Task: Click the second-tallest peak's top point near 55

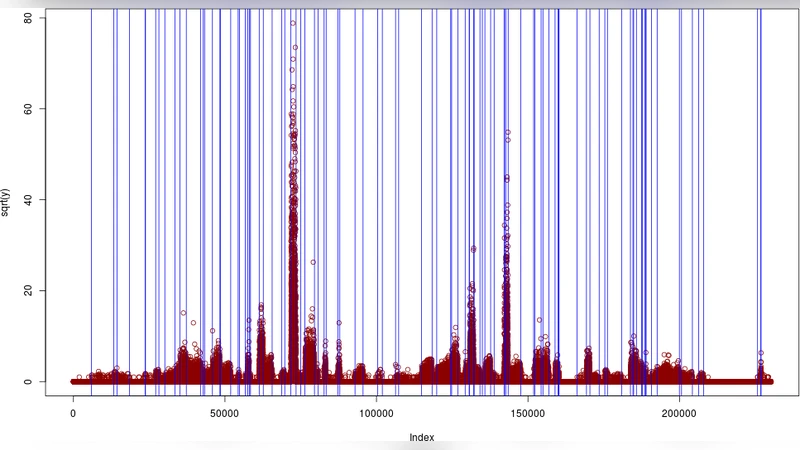Action: click(x=508, y=132)
